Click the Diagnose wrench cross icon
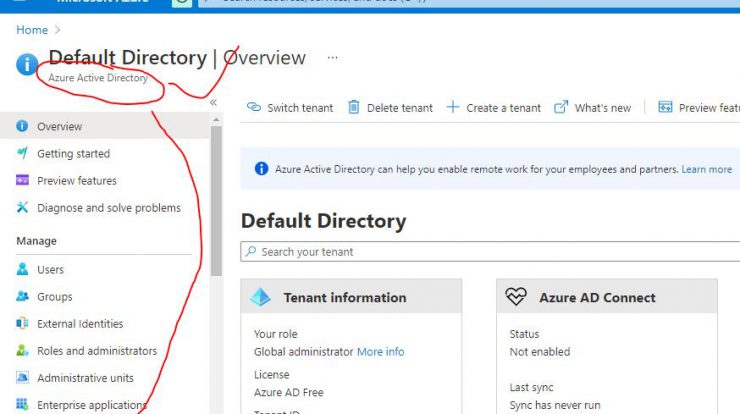The height and width of the screenshot is (414, 740). click(22, 207)
